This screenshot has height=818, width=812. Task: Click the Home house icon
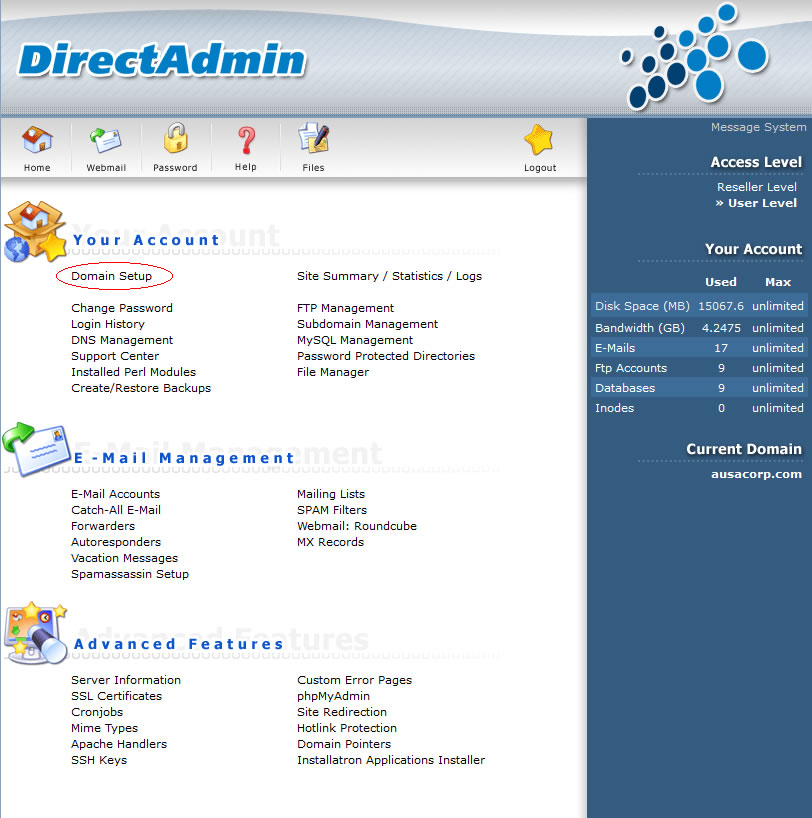(37, 141)
